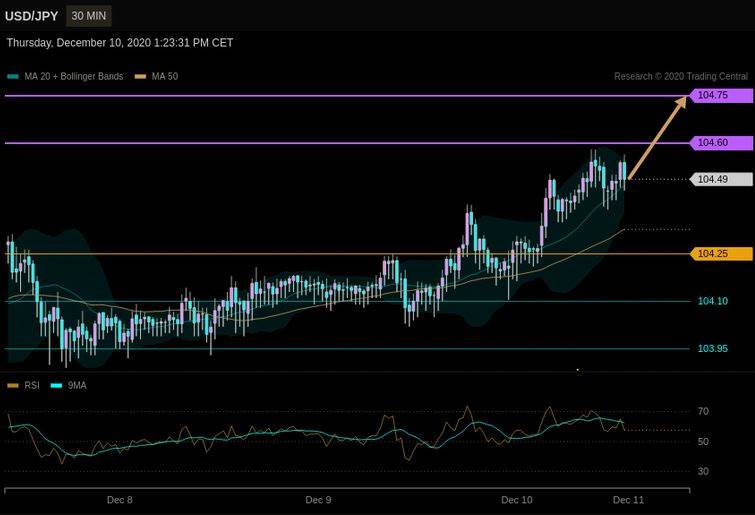Click the Research © 2020 Trading Central credit
The width and height of the screenshot is (755, 515).
(x=681, y=77)
